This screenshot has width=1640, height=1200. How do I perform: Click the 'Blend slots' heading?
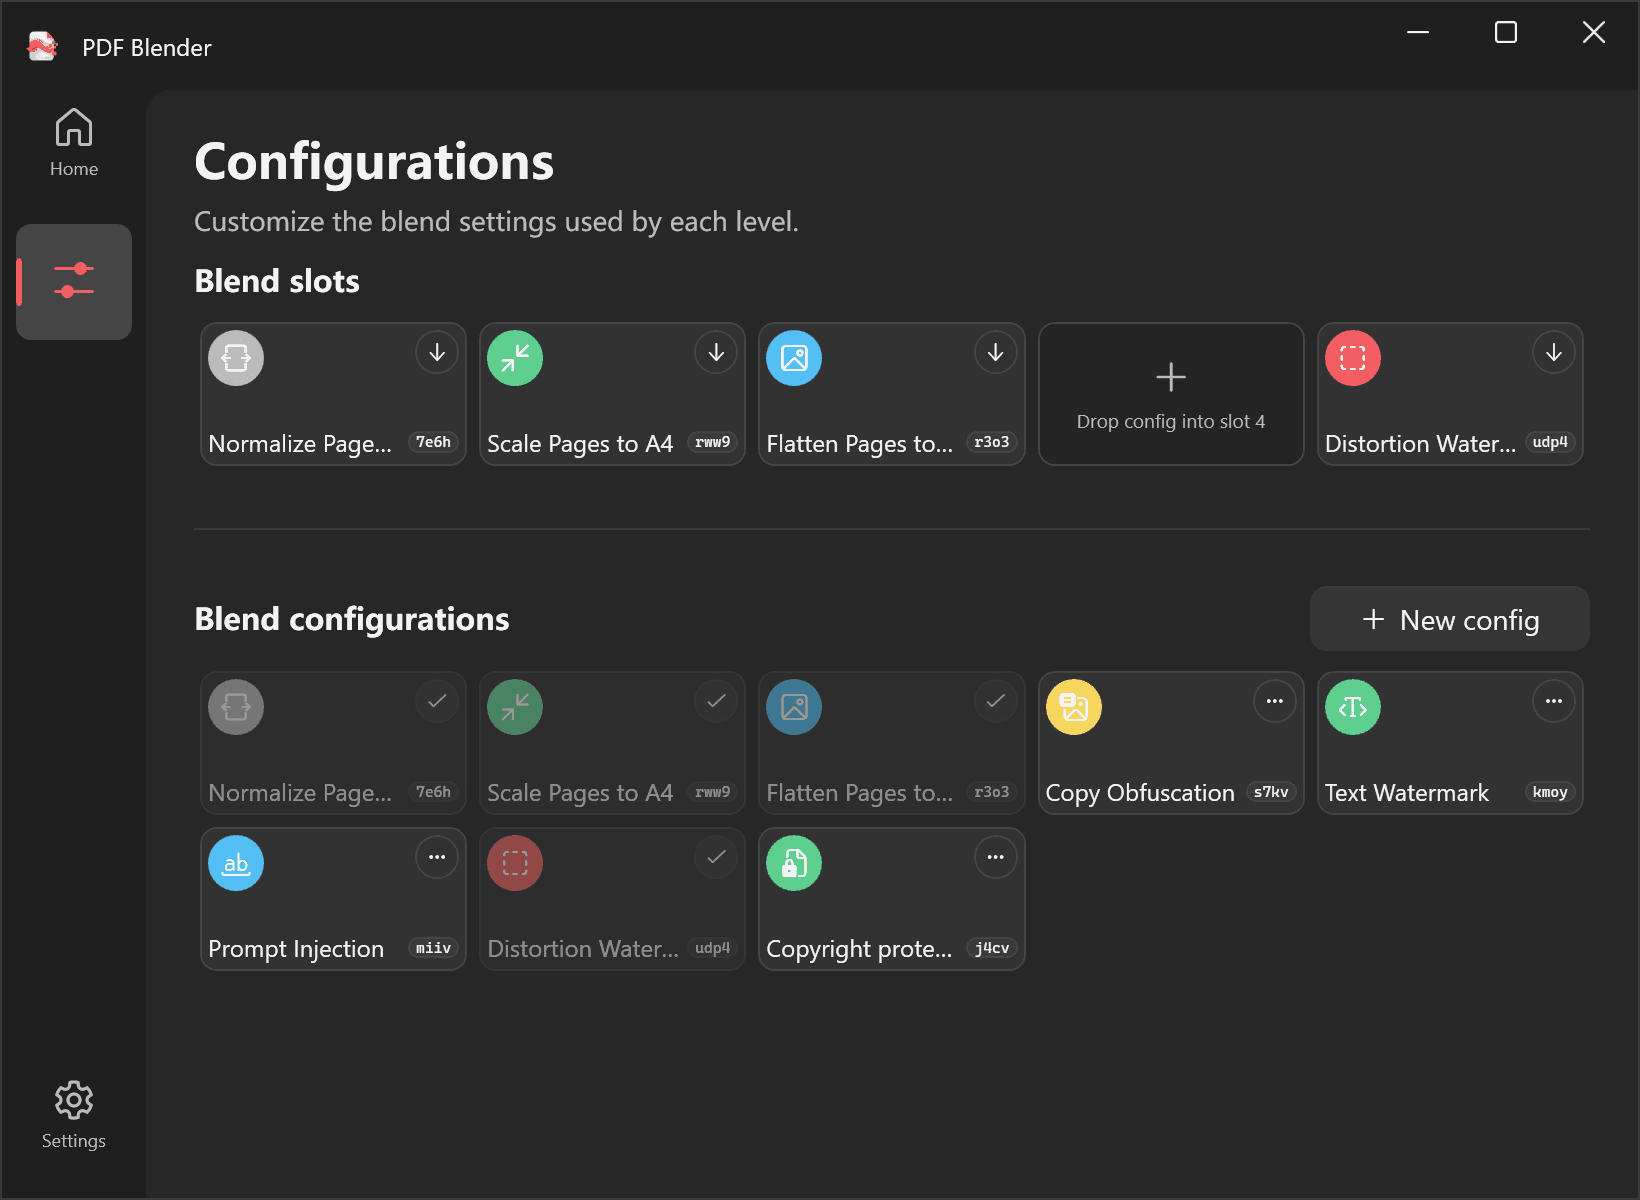tap(277, 281)
